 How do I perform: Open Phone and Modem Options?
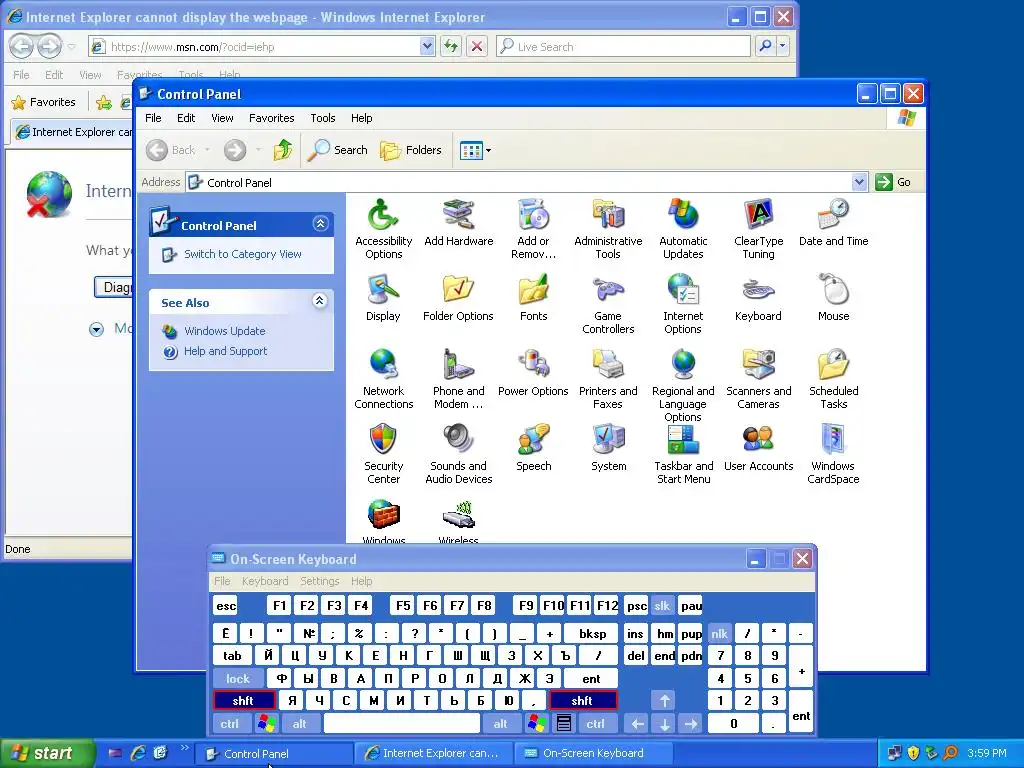pos(458,379)
